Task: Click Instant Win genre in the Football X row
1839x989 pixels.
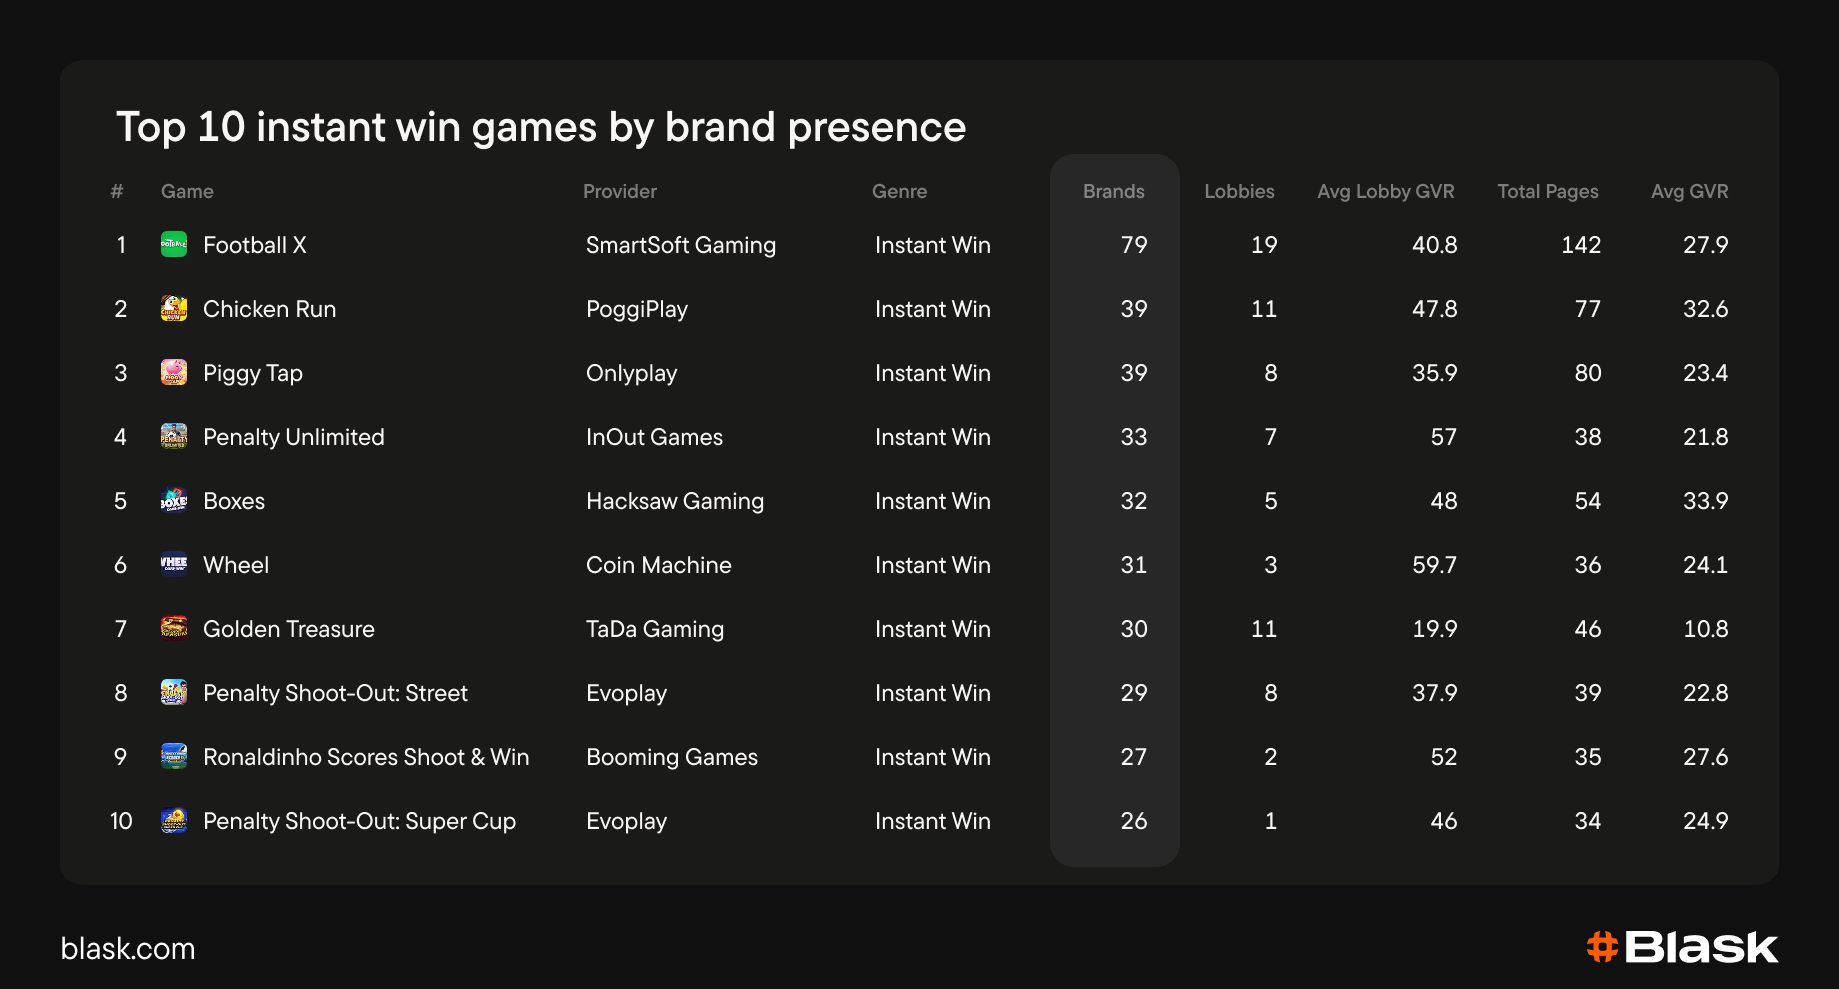Action: pyautogui.click(x=933, y=245)
